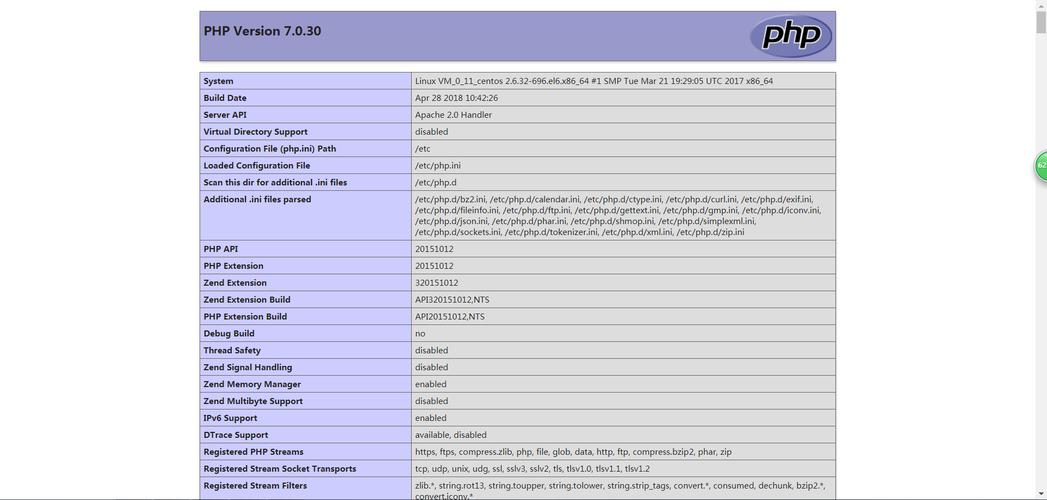Screen dimensions: 1047x500
Task: Select the 'PHP Extension' label
Action: 235,266
